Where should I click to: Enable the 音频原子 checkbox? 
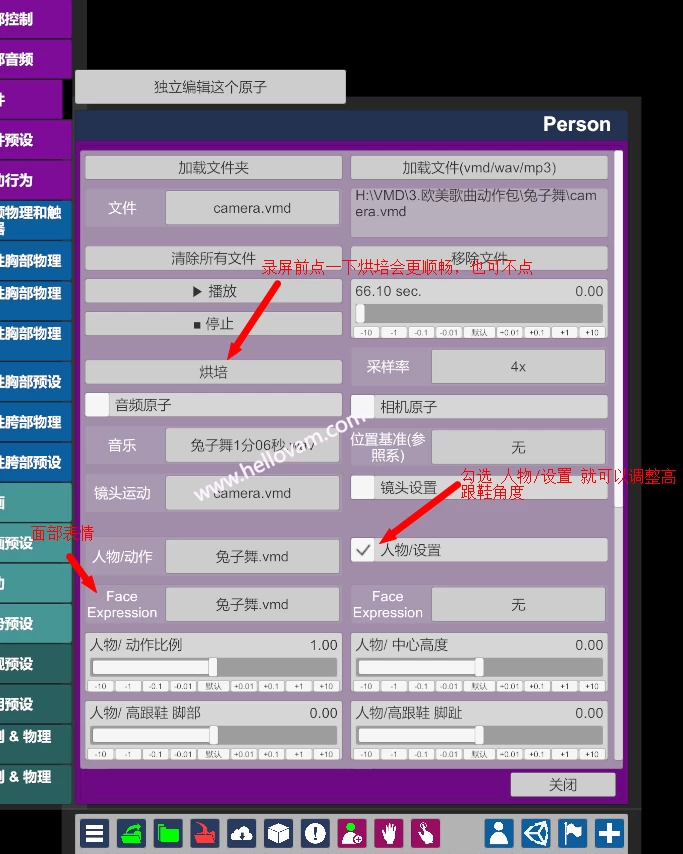point(97,405)
